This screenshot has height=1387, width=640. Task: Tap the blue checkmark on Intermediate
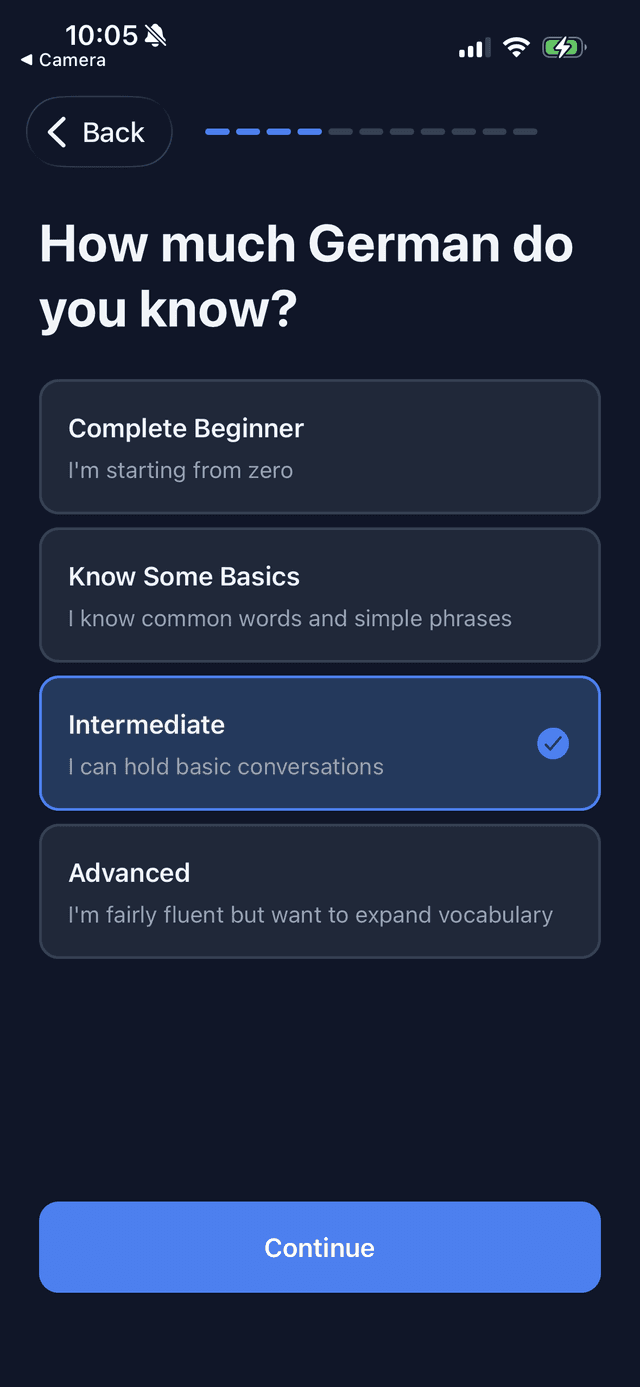pos(553,743)
